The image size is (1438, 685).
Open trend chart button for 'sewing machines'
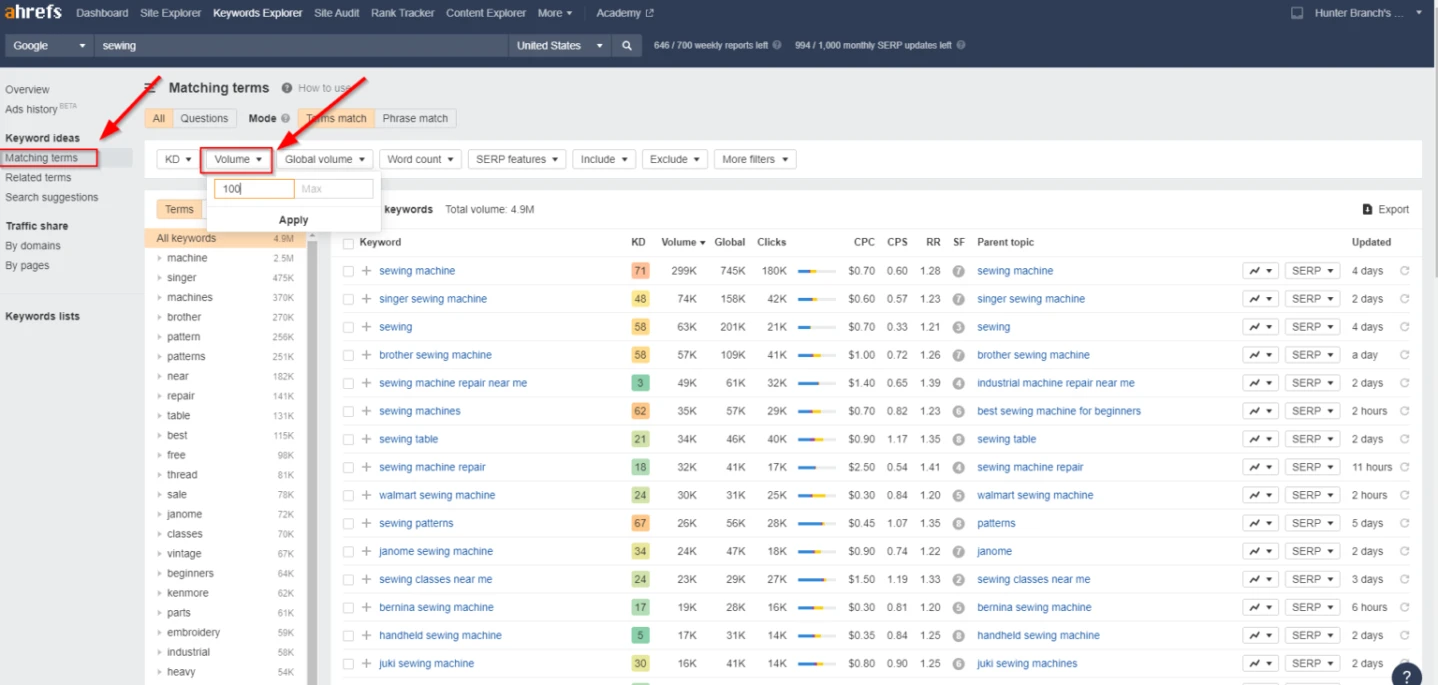(x=1260, y=411)
